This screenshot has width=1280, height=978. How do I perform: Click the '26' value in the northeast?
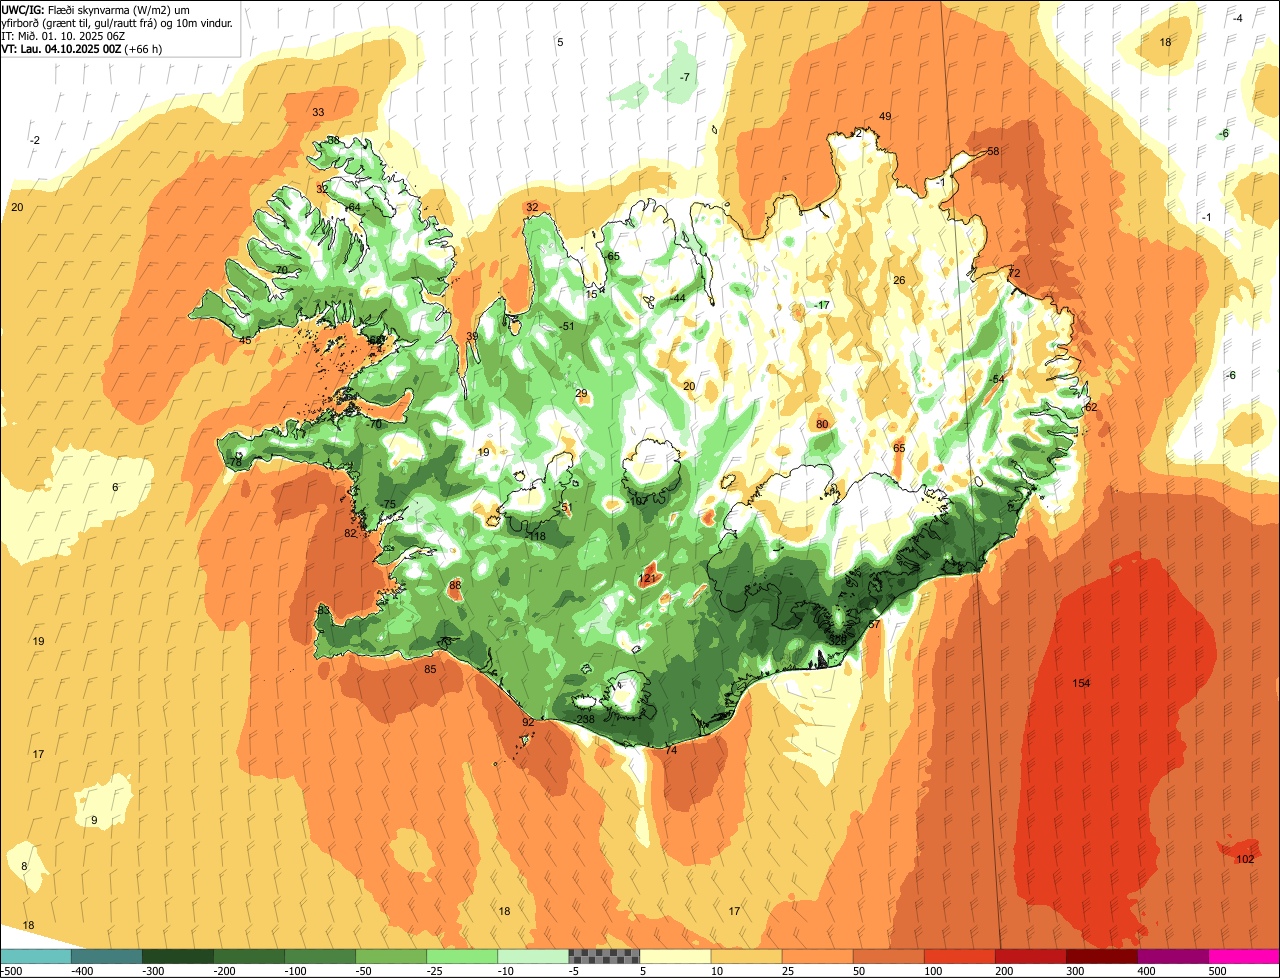[x=899, y=280]
